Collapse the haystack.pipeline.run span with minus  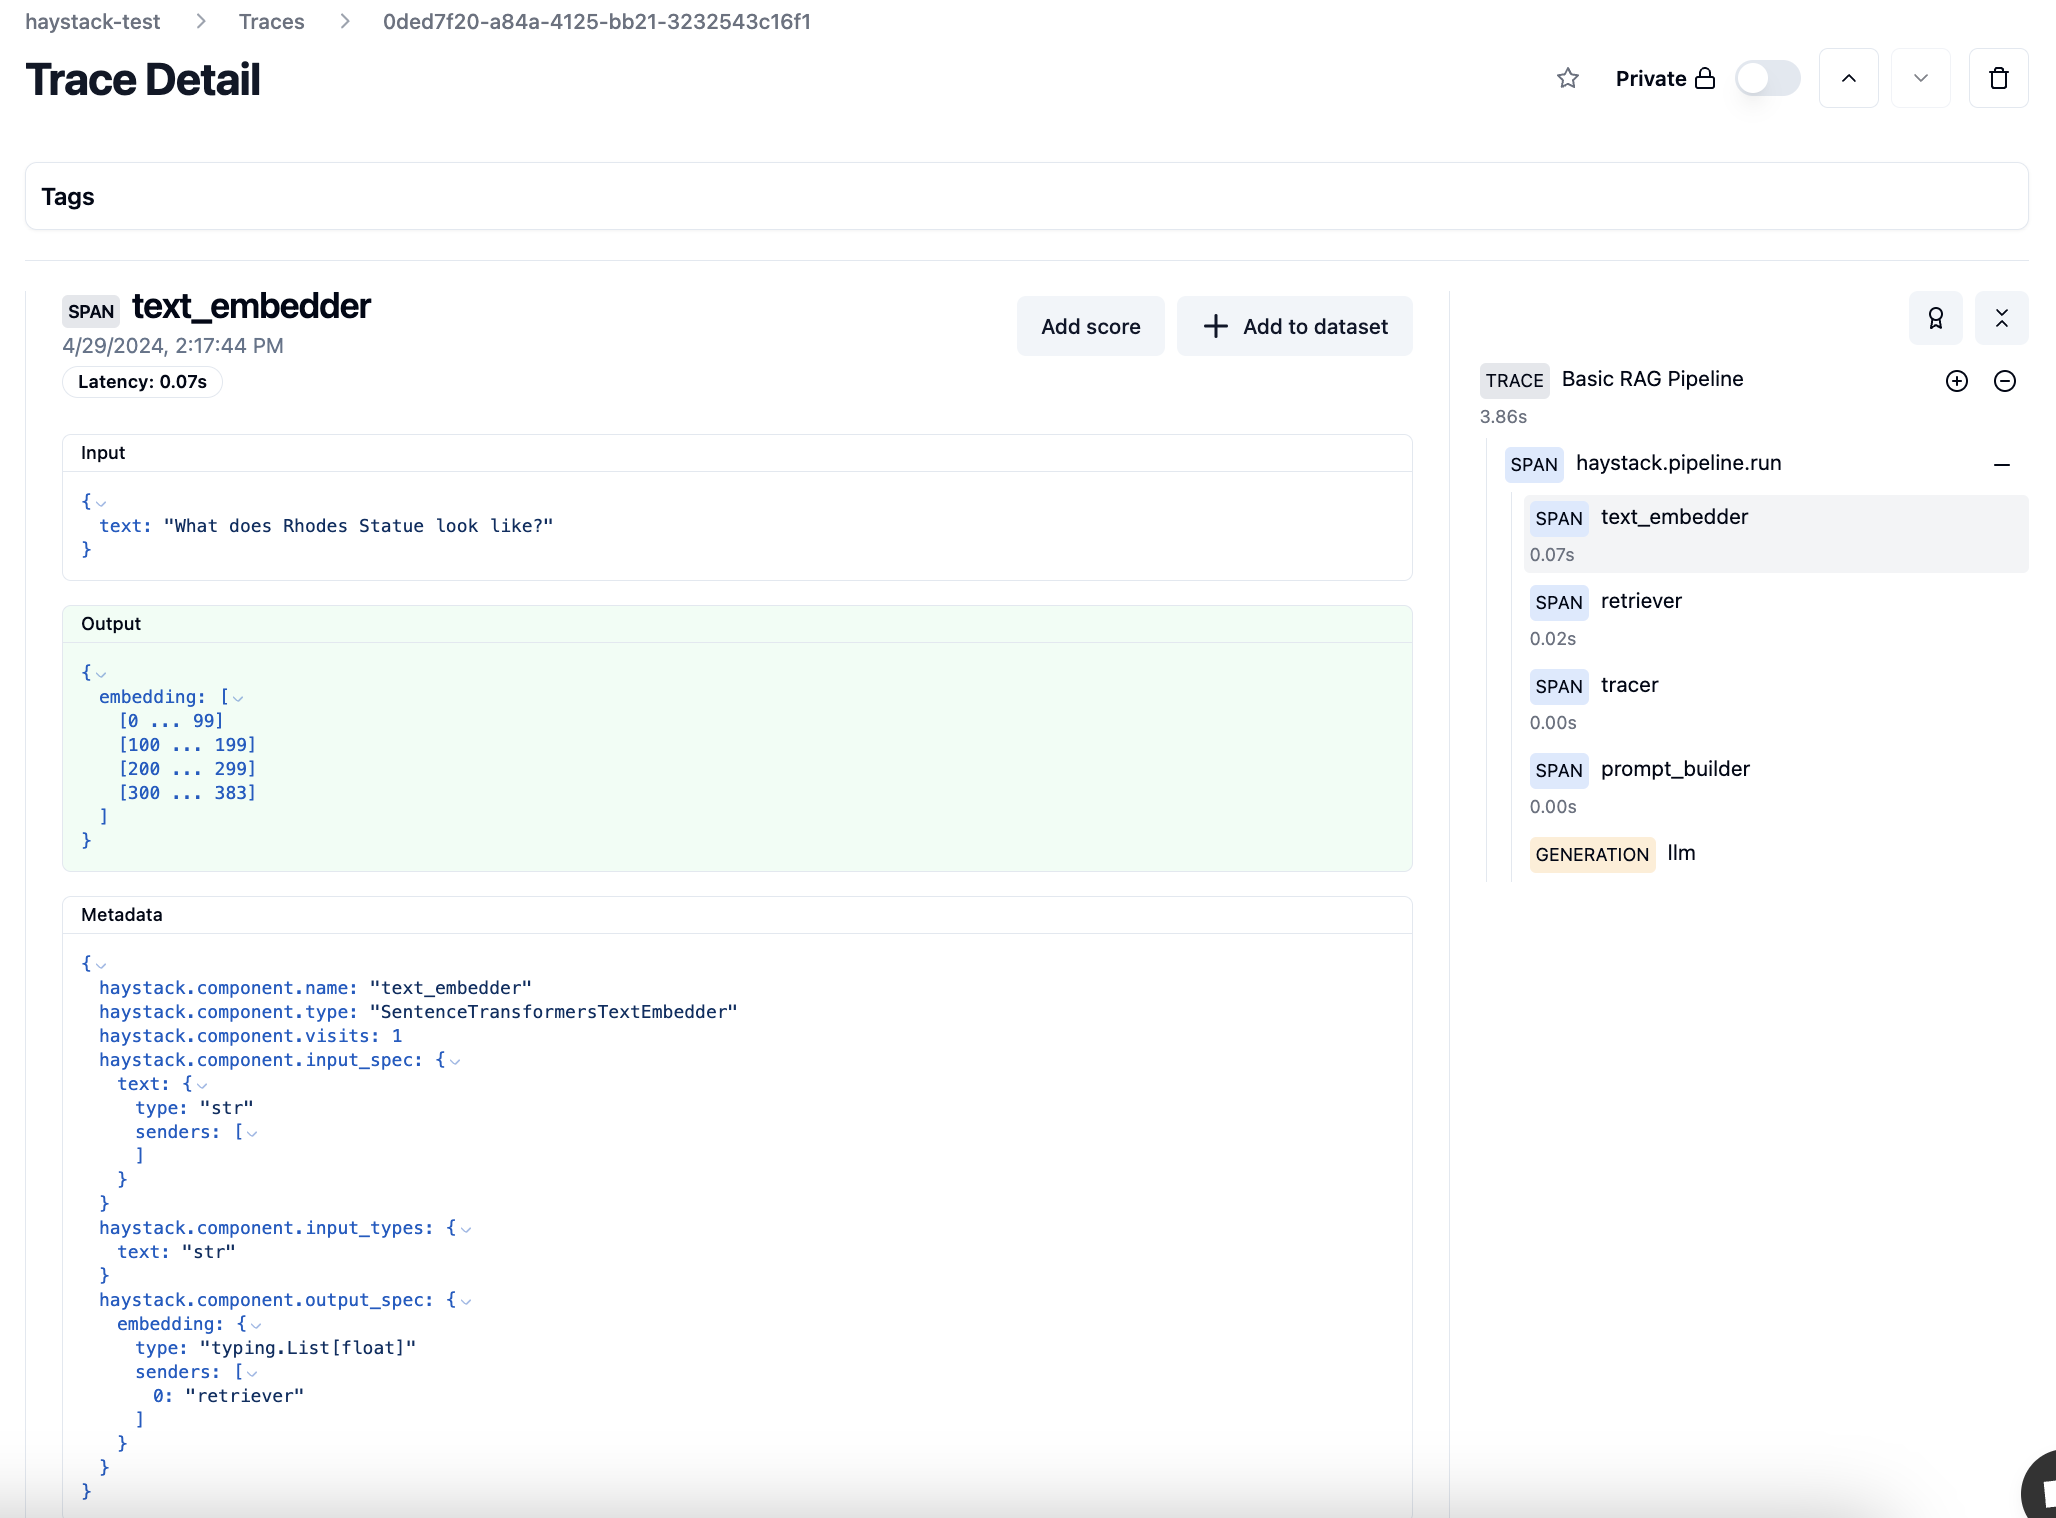(2003, 465)
